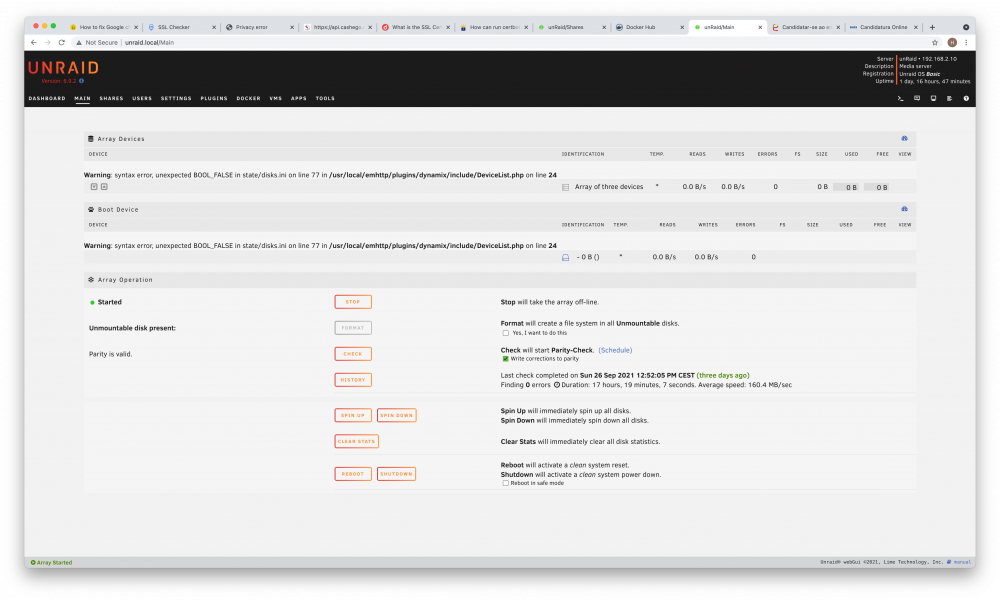Click the Not Secure warning icon
Screen dimensions: 1000x600
tap(79, 43)
